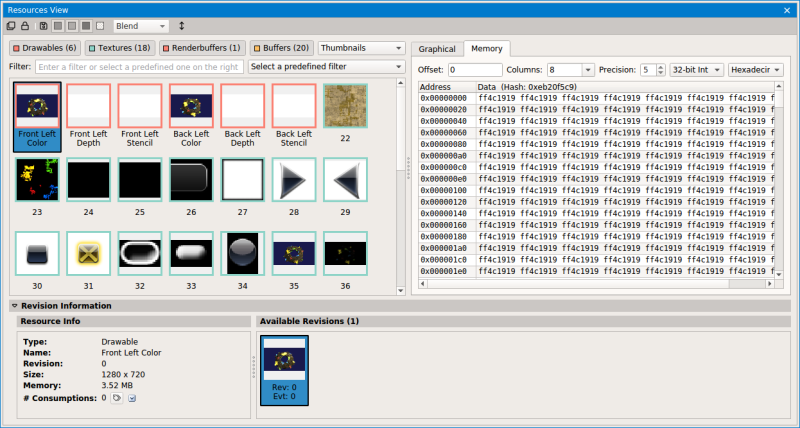Open the Columns combo box dropdown
The image size is (800, 428).
tap(588, 70)
